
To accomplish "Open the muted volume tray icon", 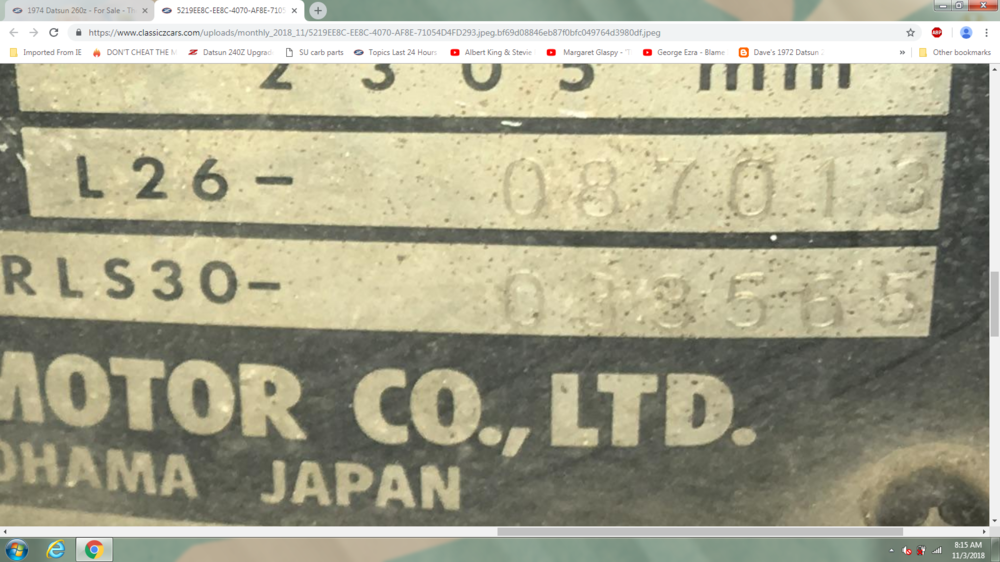I will click(906, 550).
